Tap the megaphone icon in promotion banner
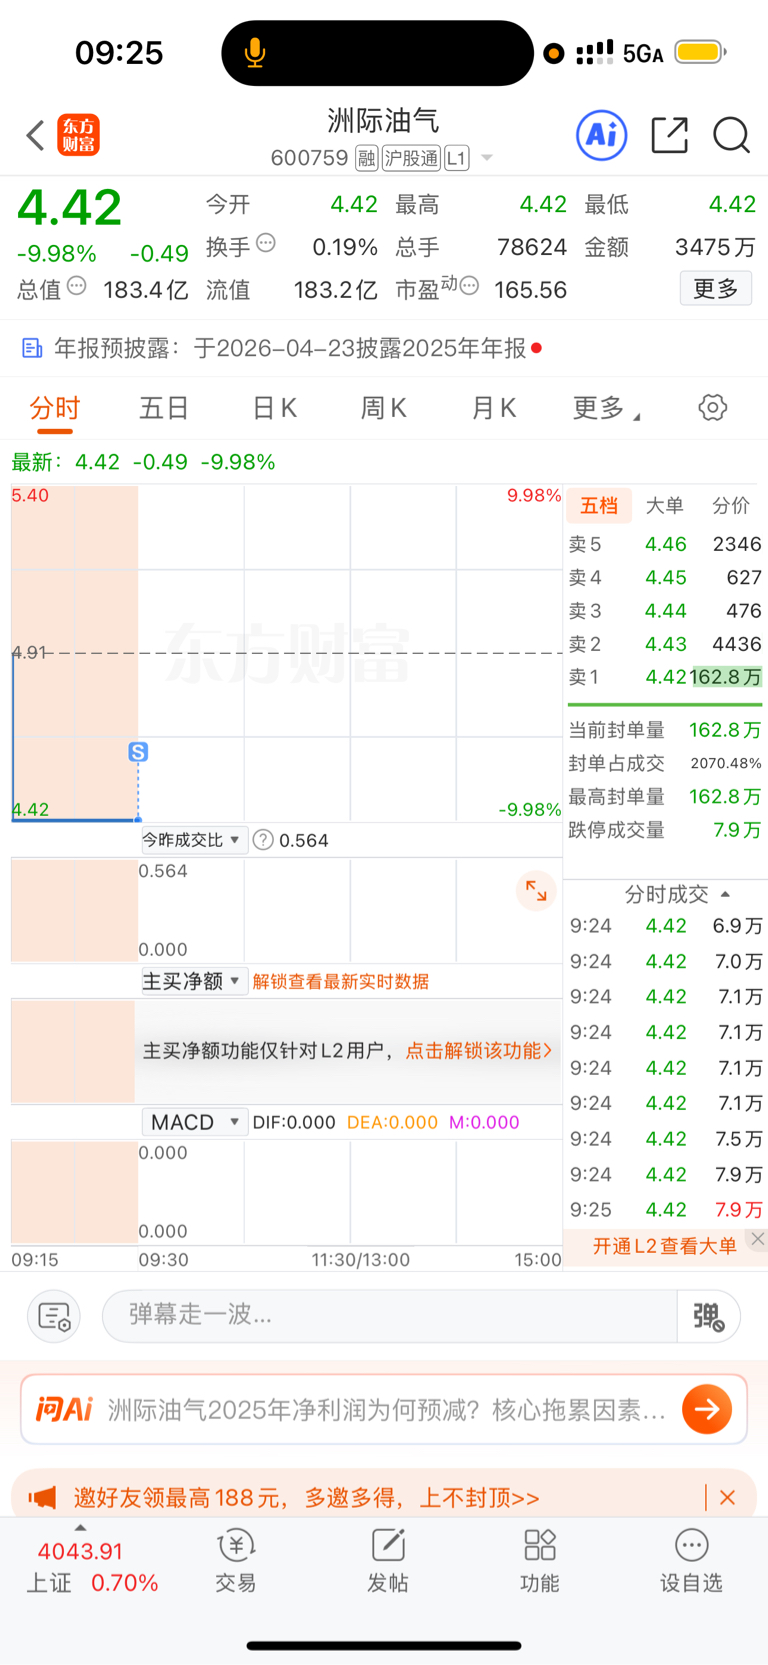This screenshot has height=1665, width=768. coord(42,1497)
